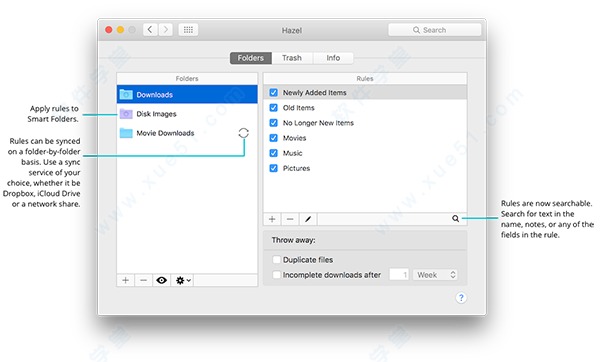
Task: Add a new rule with plus button
Action: (272, 219)
